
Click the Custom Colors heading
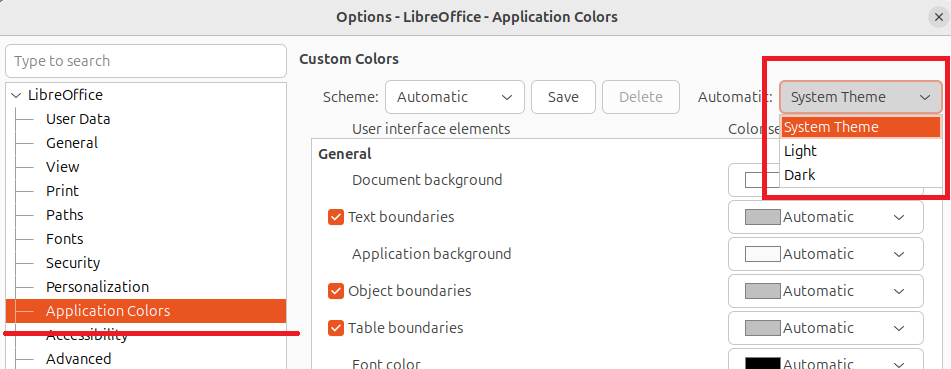tap(349, 59)
